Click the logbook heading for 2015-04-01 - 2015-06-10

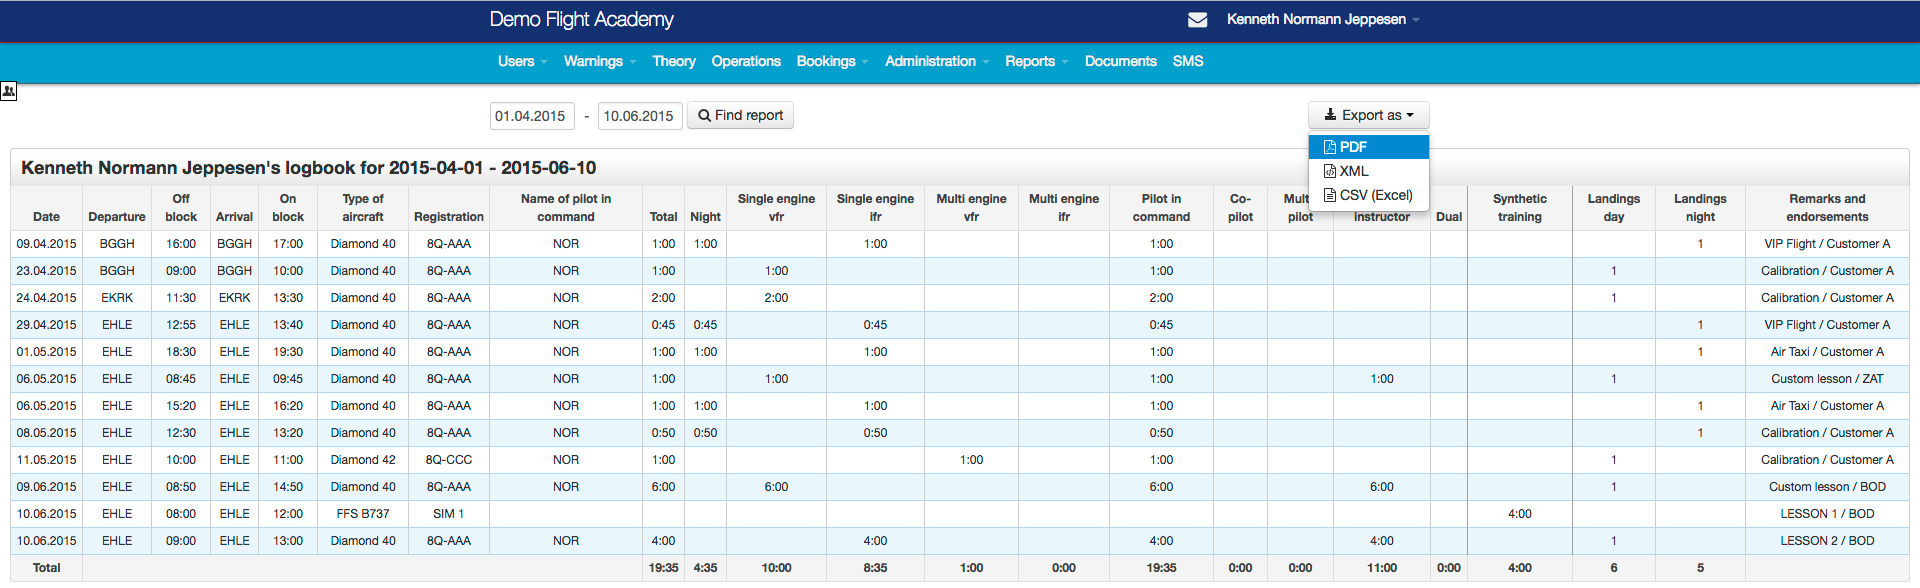[308, 168]
